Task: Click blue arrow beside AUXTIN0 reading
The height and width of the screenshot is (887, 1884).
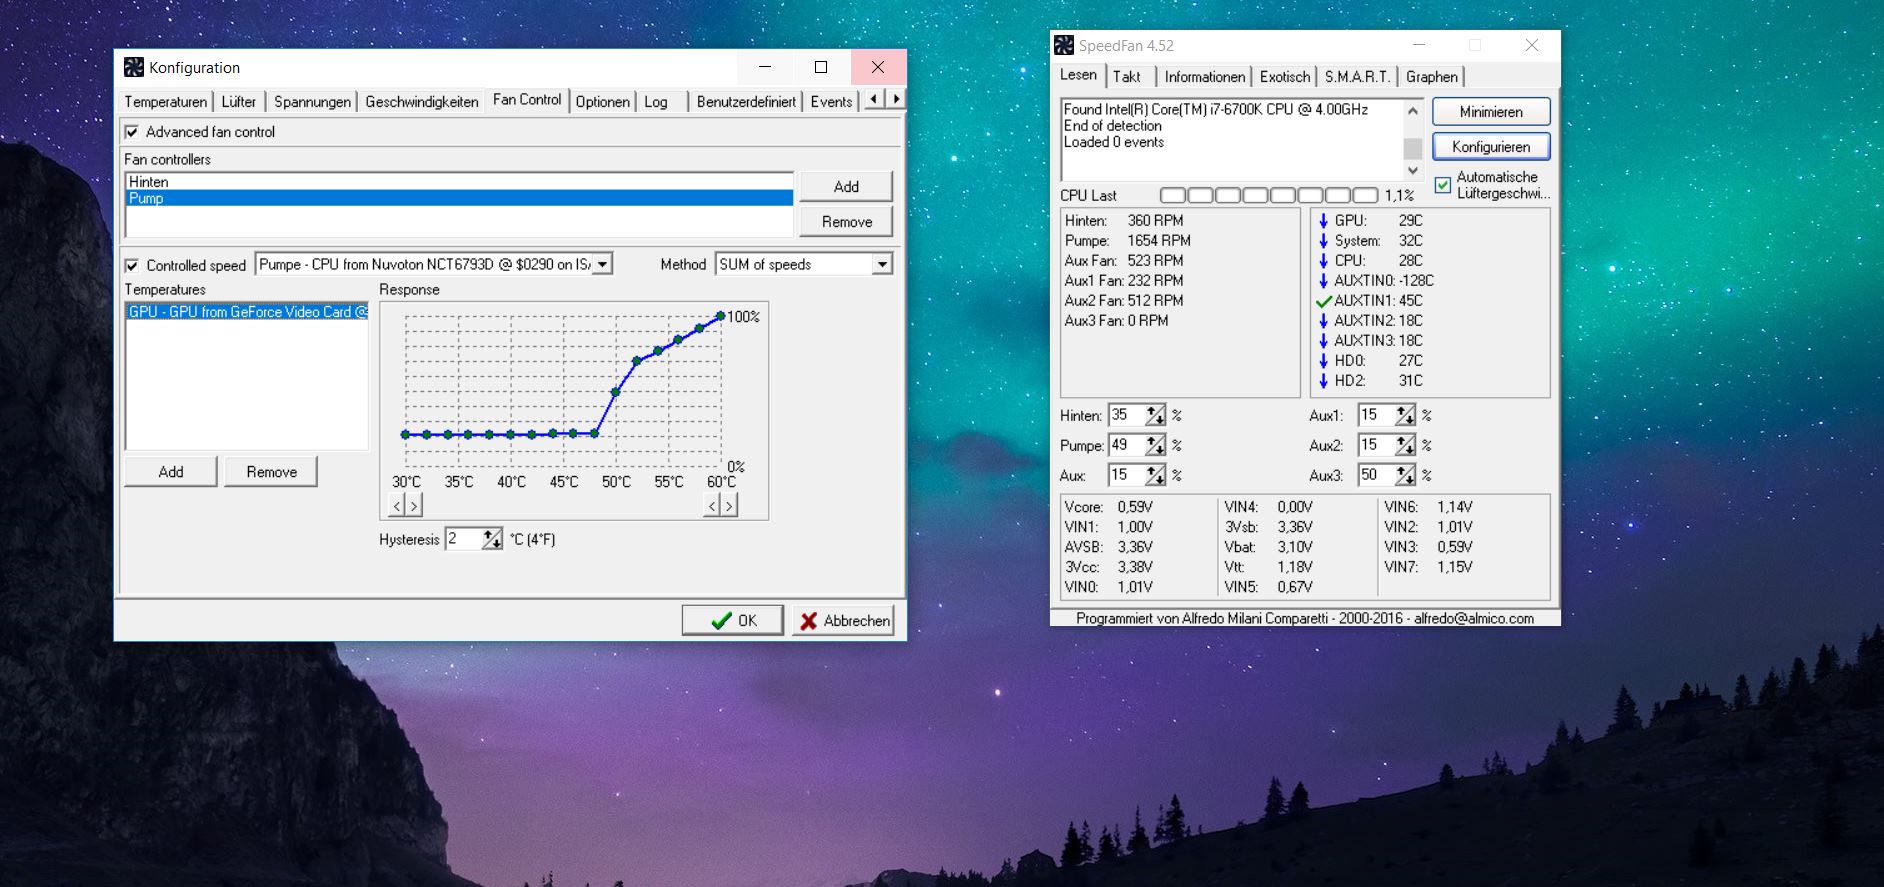Action: (x=1324, y=280)
